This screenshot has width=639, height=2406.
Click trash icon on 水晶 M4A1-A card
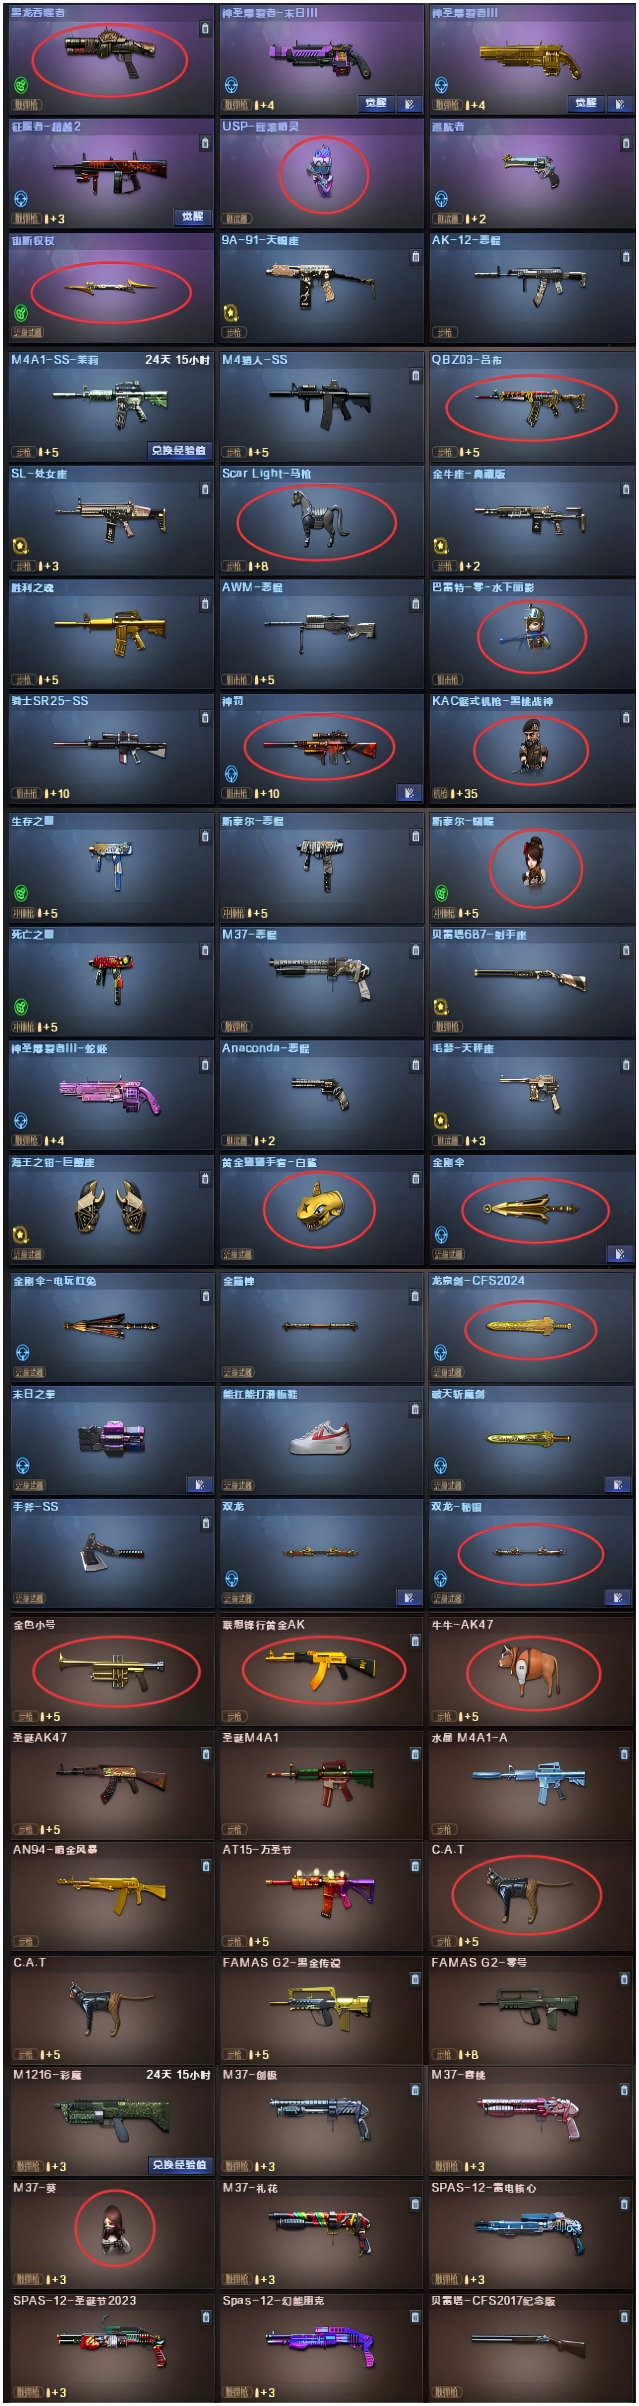(x=625, y=1754)
